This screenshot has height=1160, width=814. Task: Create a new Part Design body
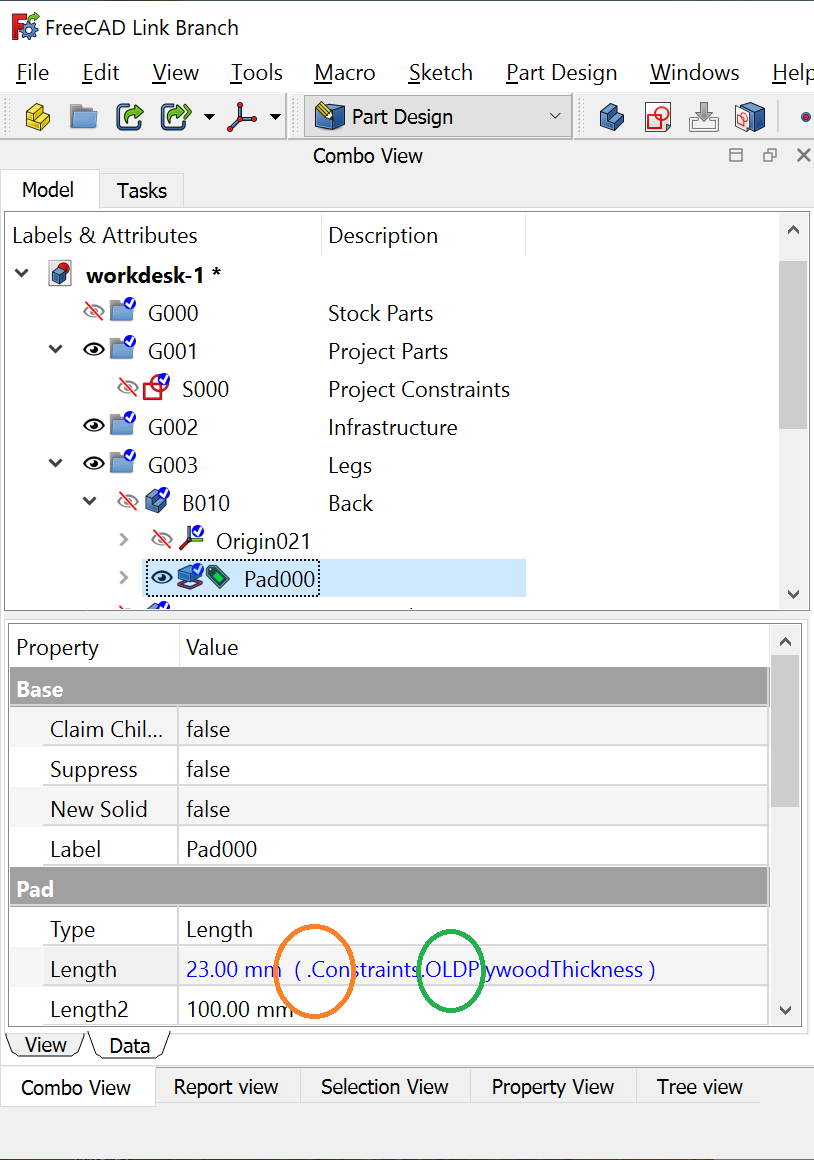click(x=612, y=117)
